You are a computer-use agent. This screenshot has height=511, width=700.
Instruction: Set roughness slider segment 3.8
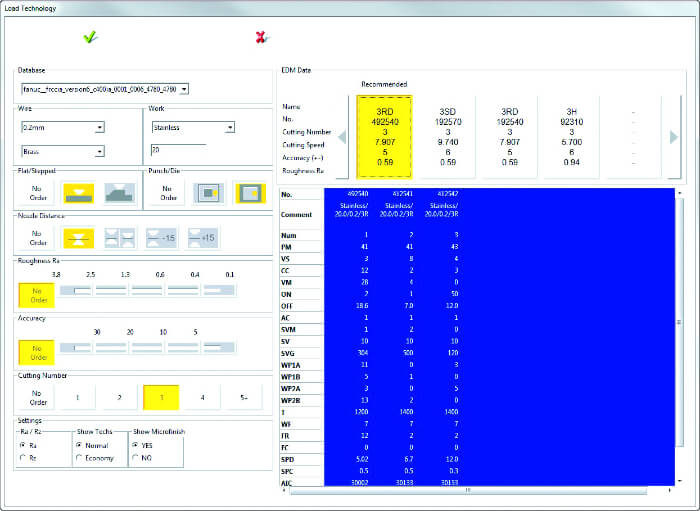[x=75, y=291]
